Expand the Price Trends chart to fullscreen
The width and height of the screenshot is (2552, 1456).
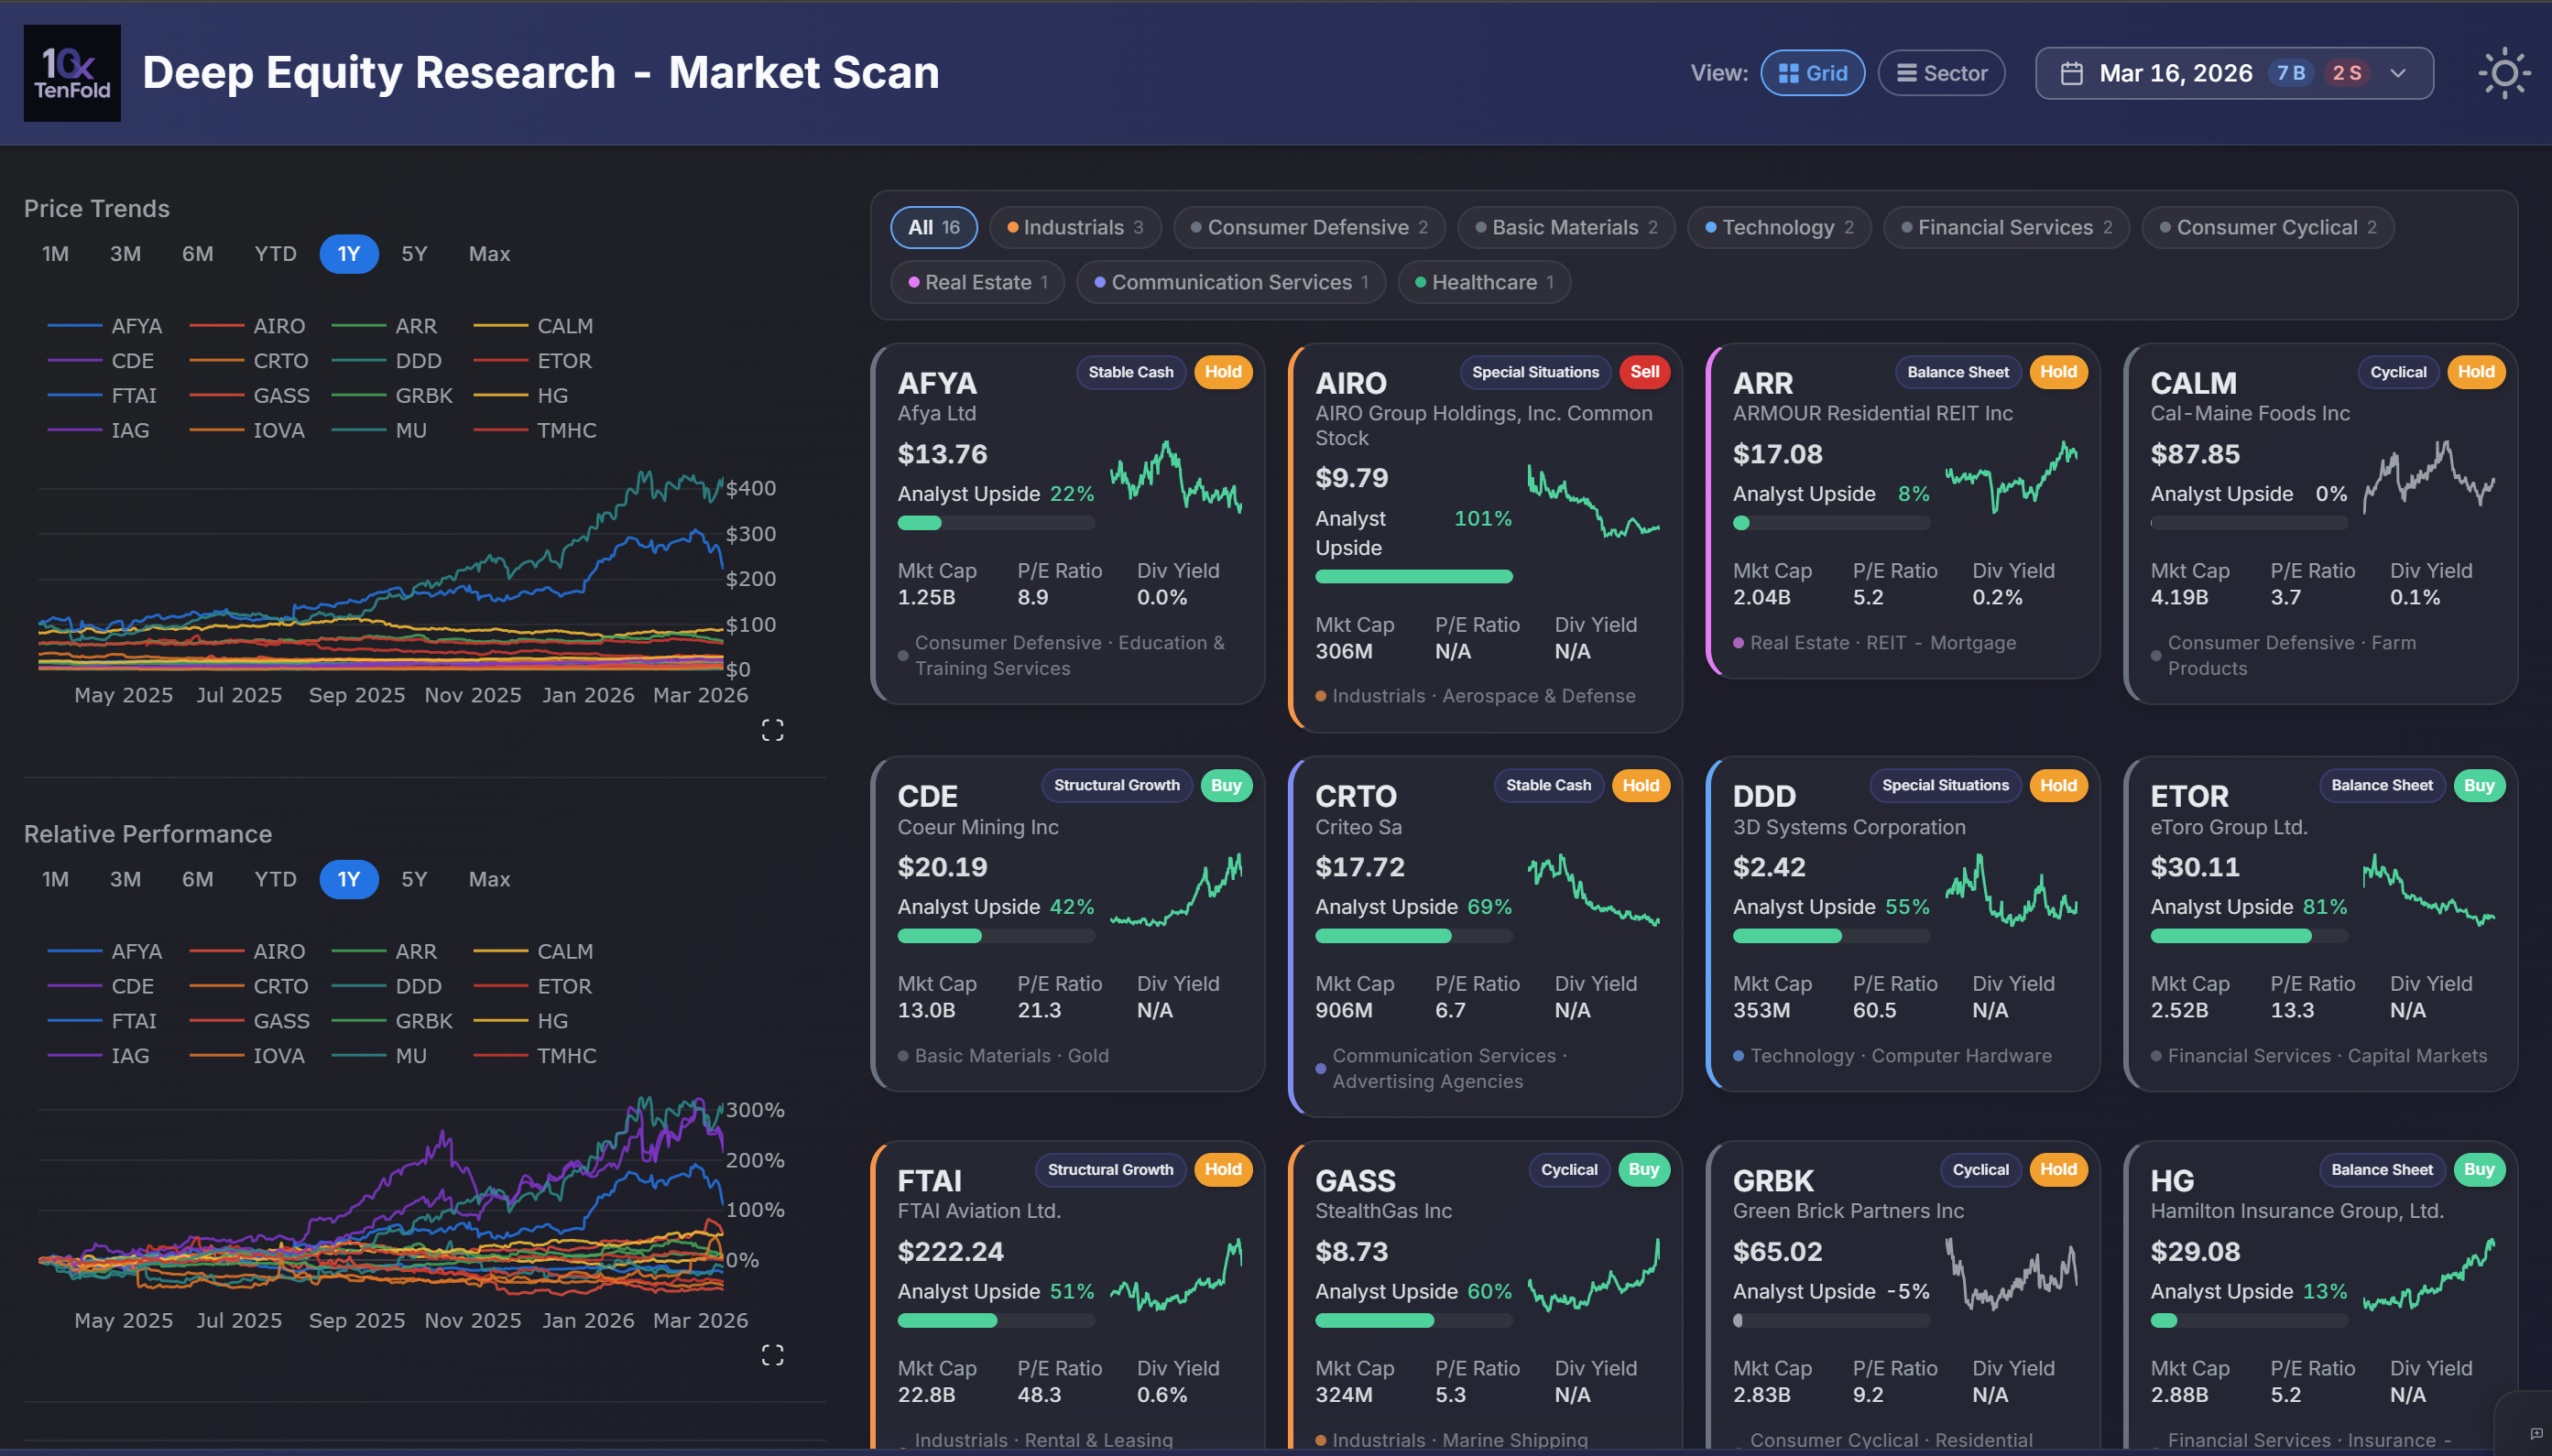[772, 730]
